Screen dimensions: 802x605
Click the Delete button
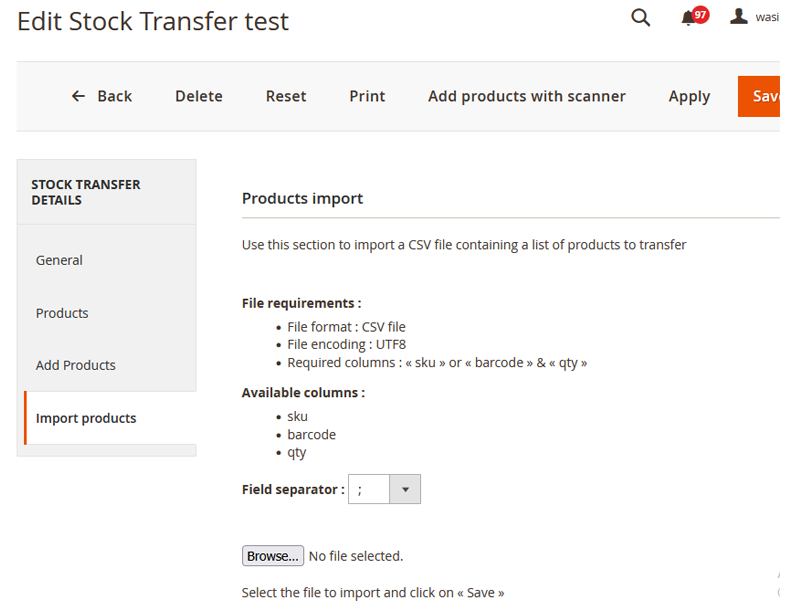pos(199,96)
